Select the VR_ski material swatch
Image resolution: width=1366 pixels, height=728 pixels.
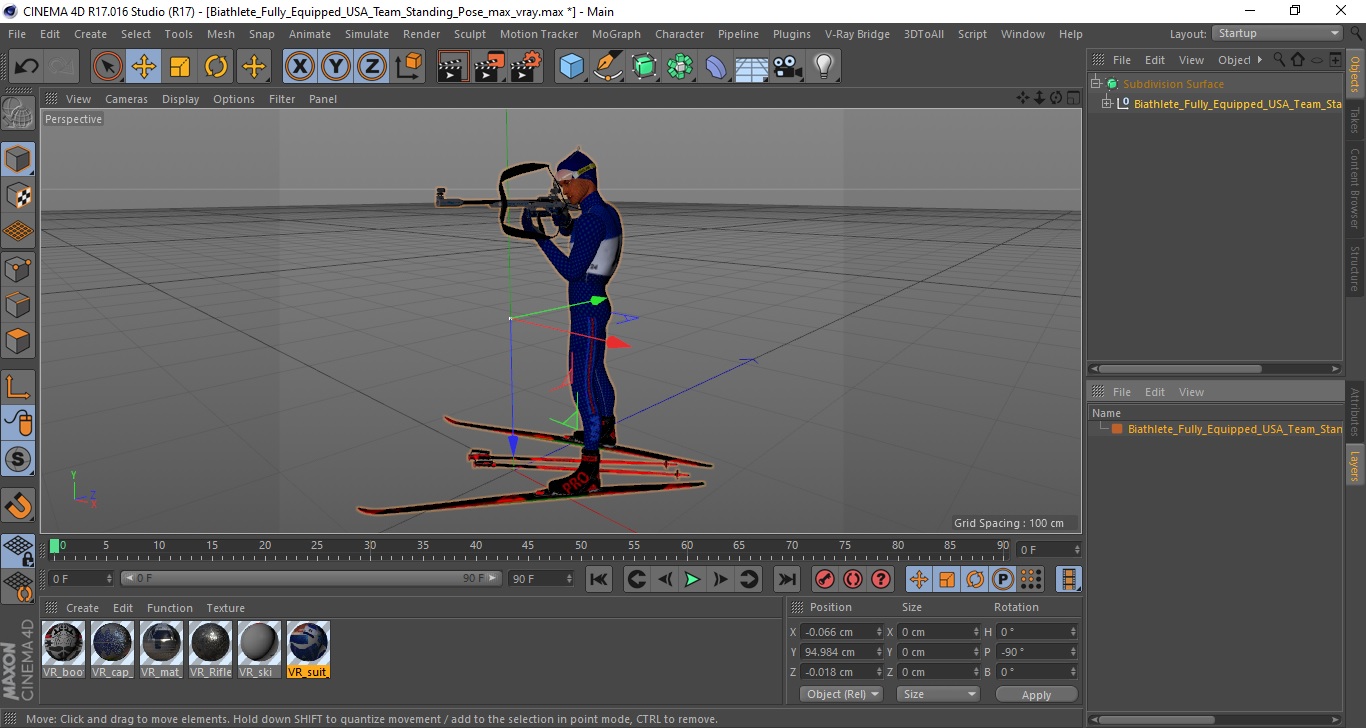click(259, 650)
